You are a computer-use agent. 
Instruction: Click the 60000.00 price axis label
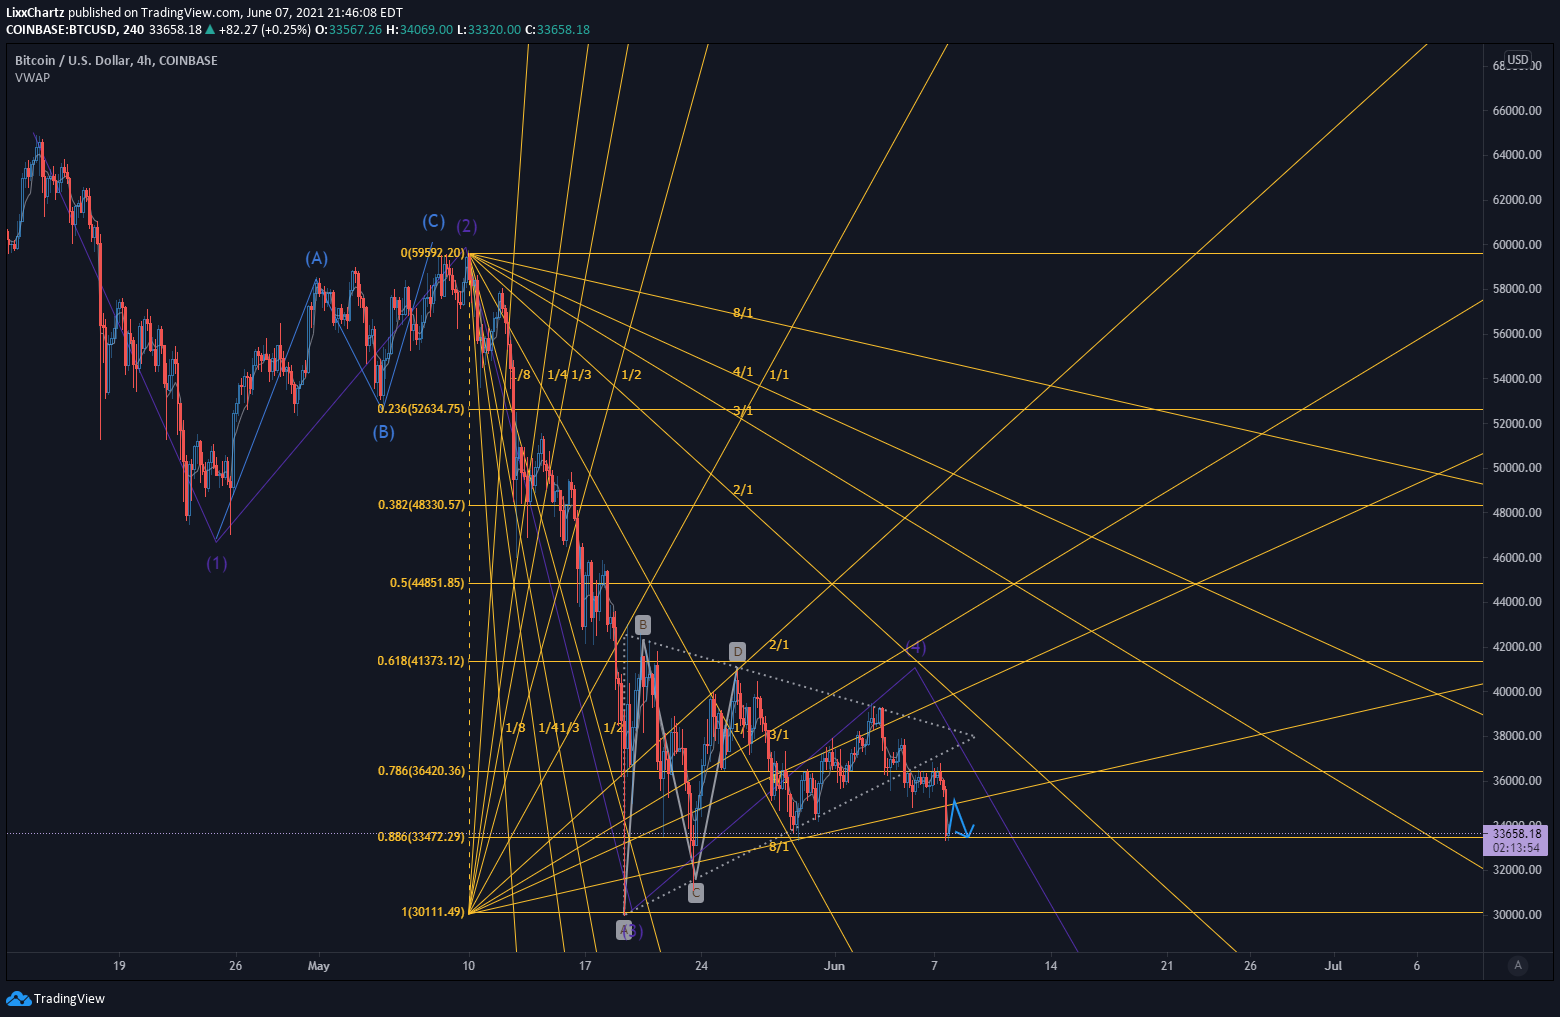(1517, 245)
